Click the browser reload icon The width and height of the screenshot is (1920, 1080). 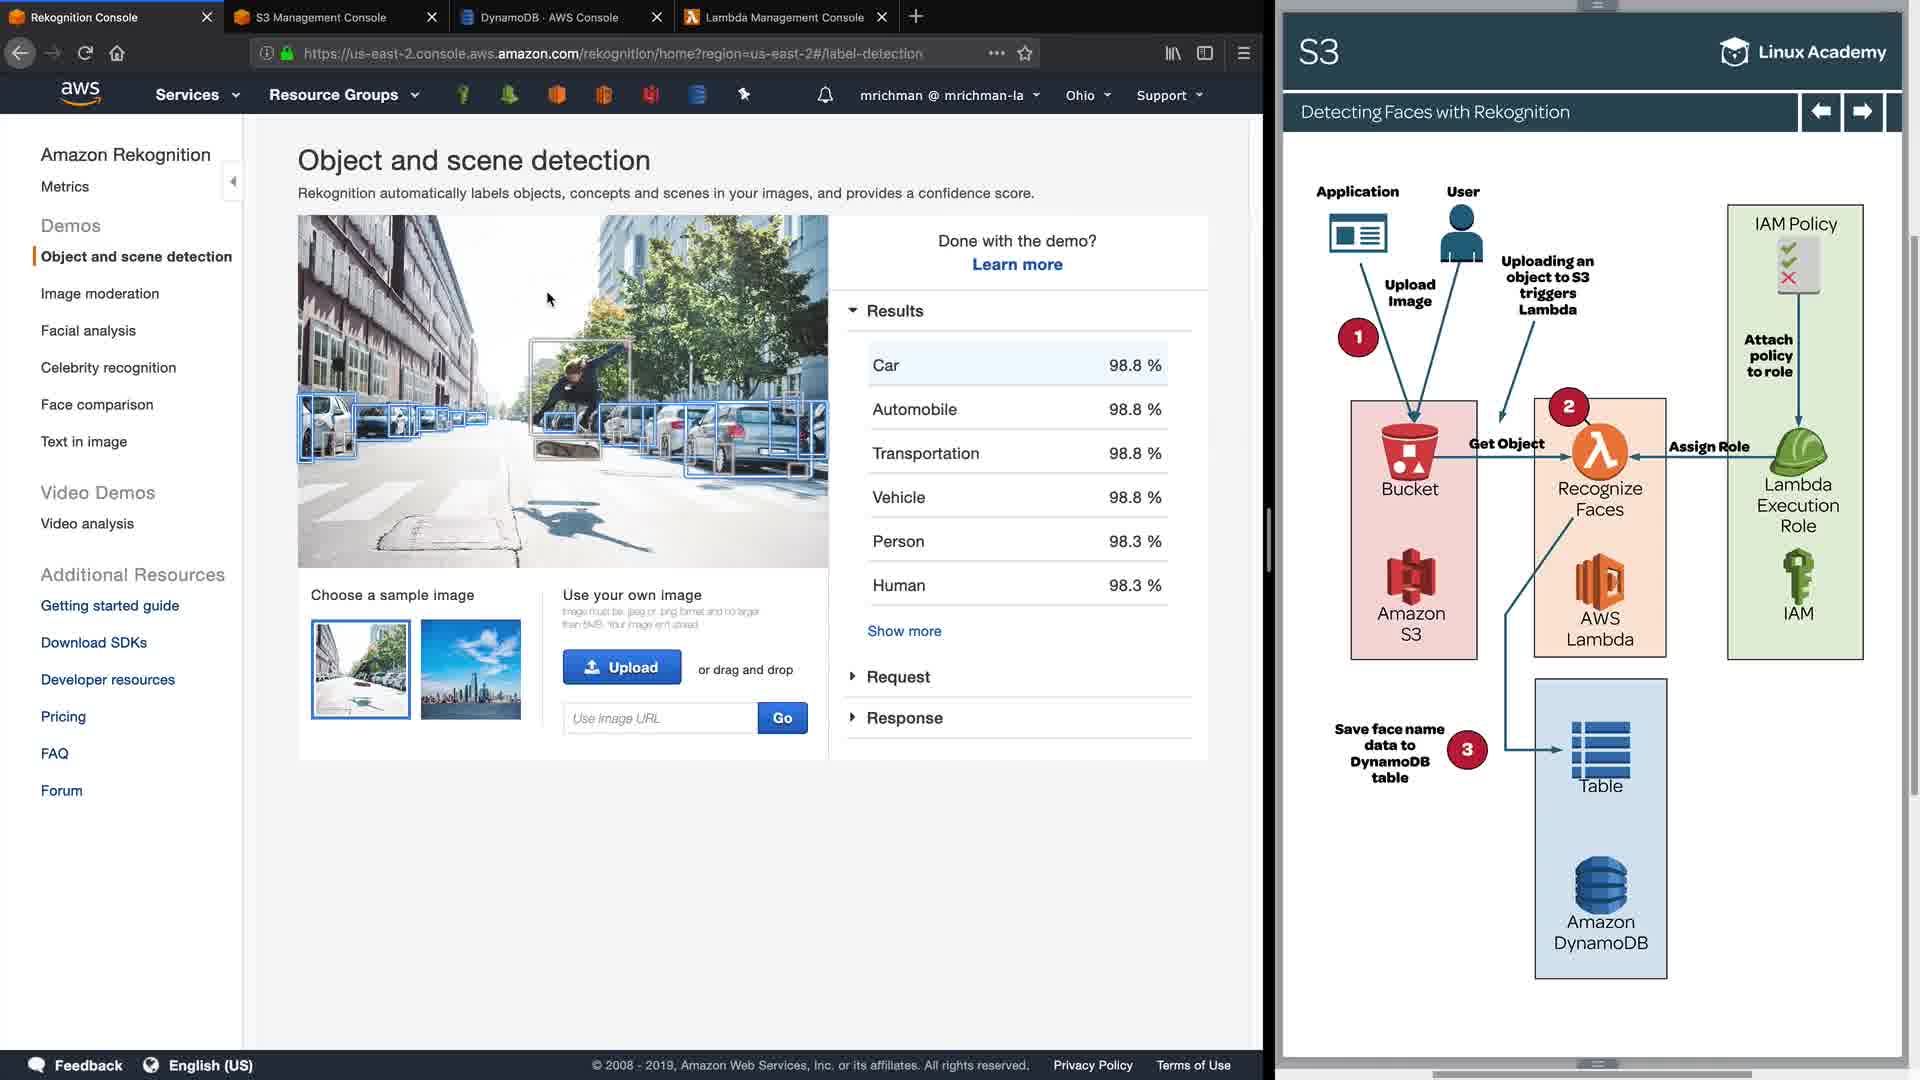(85, 53)
